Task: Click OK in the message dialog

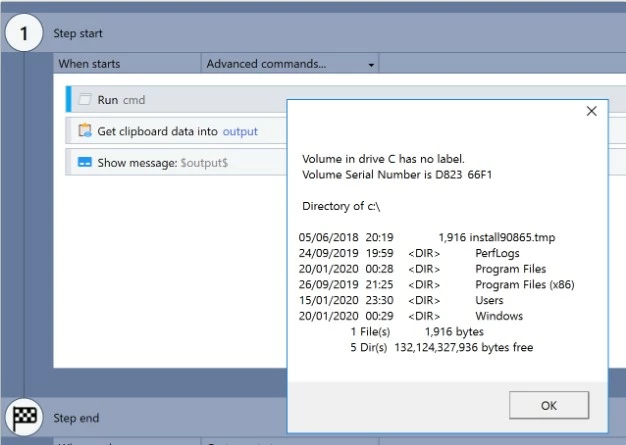Action: point(549,405)
